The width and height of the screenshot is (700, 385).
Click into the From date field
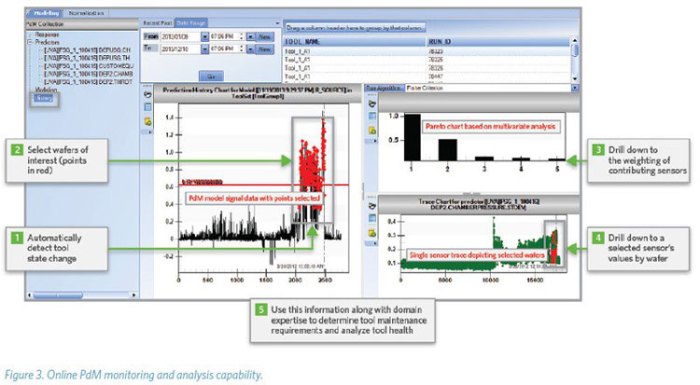pos(180,37)
